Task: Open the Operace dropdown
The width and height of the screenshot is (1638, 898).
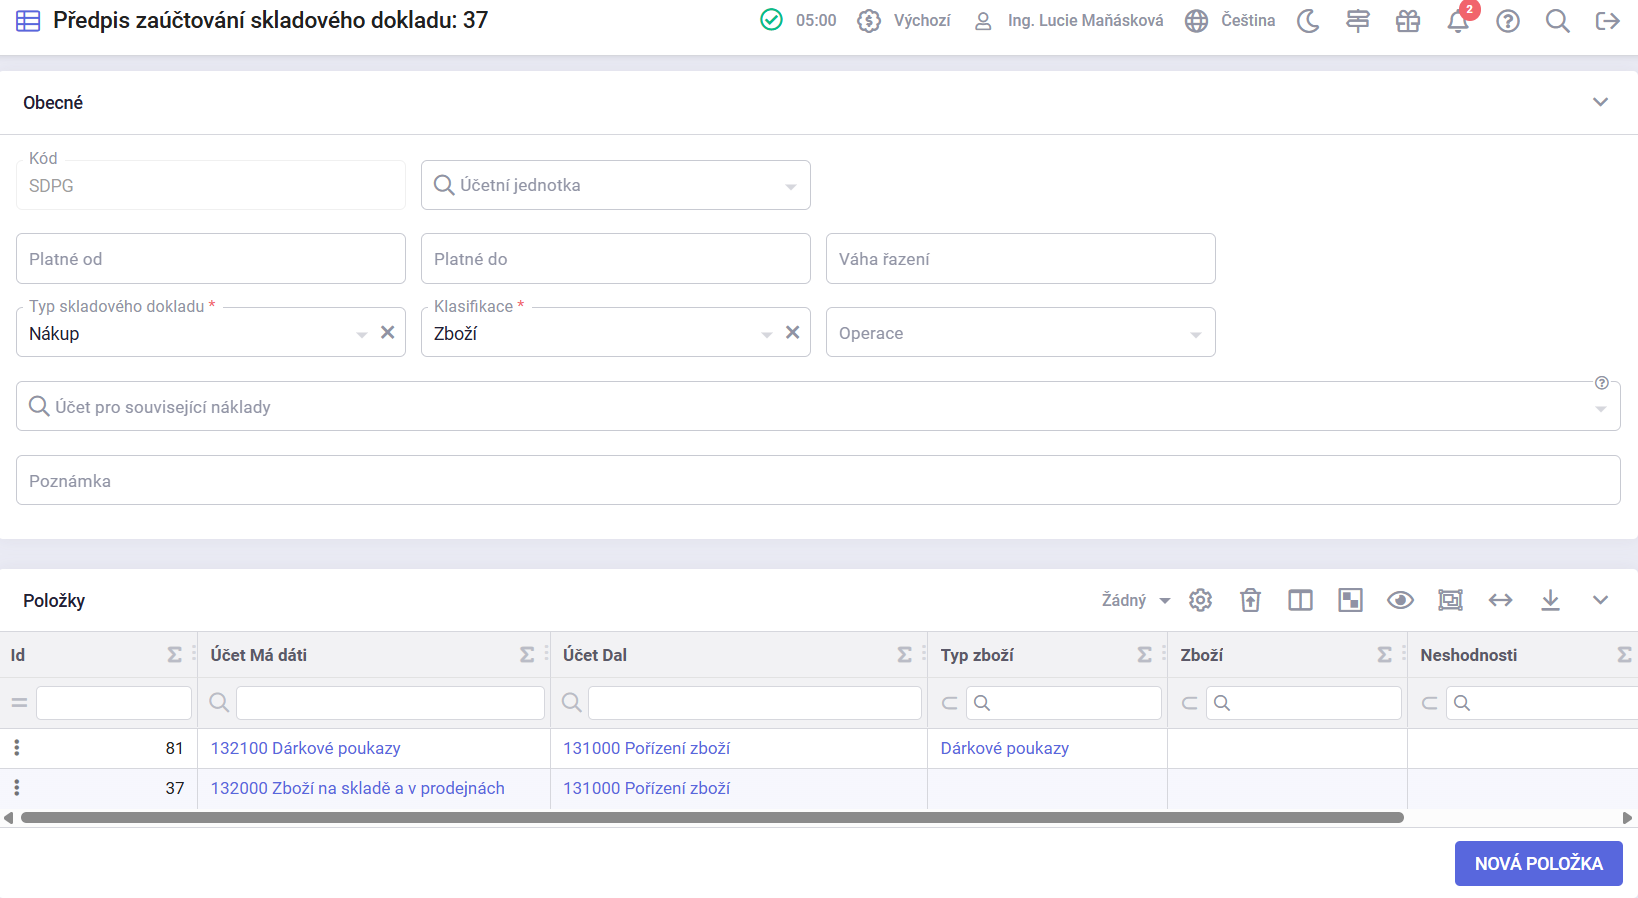Action: coord(1020,333)
